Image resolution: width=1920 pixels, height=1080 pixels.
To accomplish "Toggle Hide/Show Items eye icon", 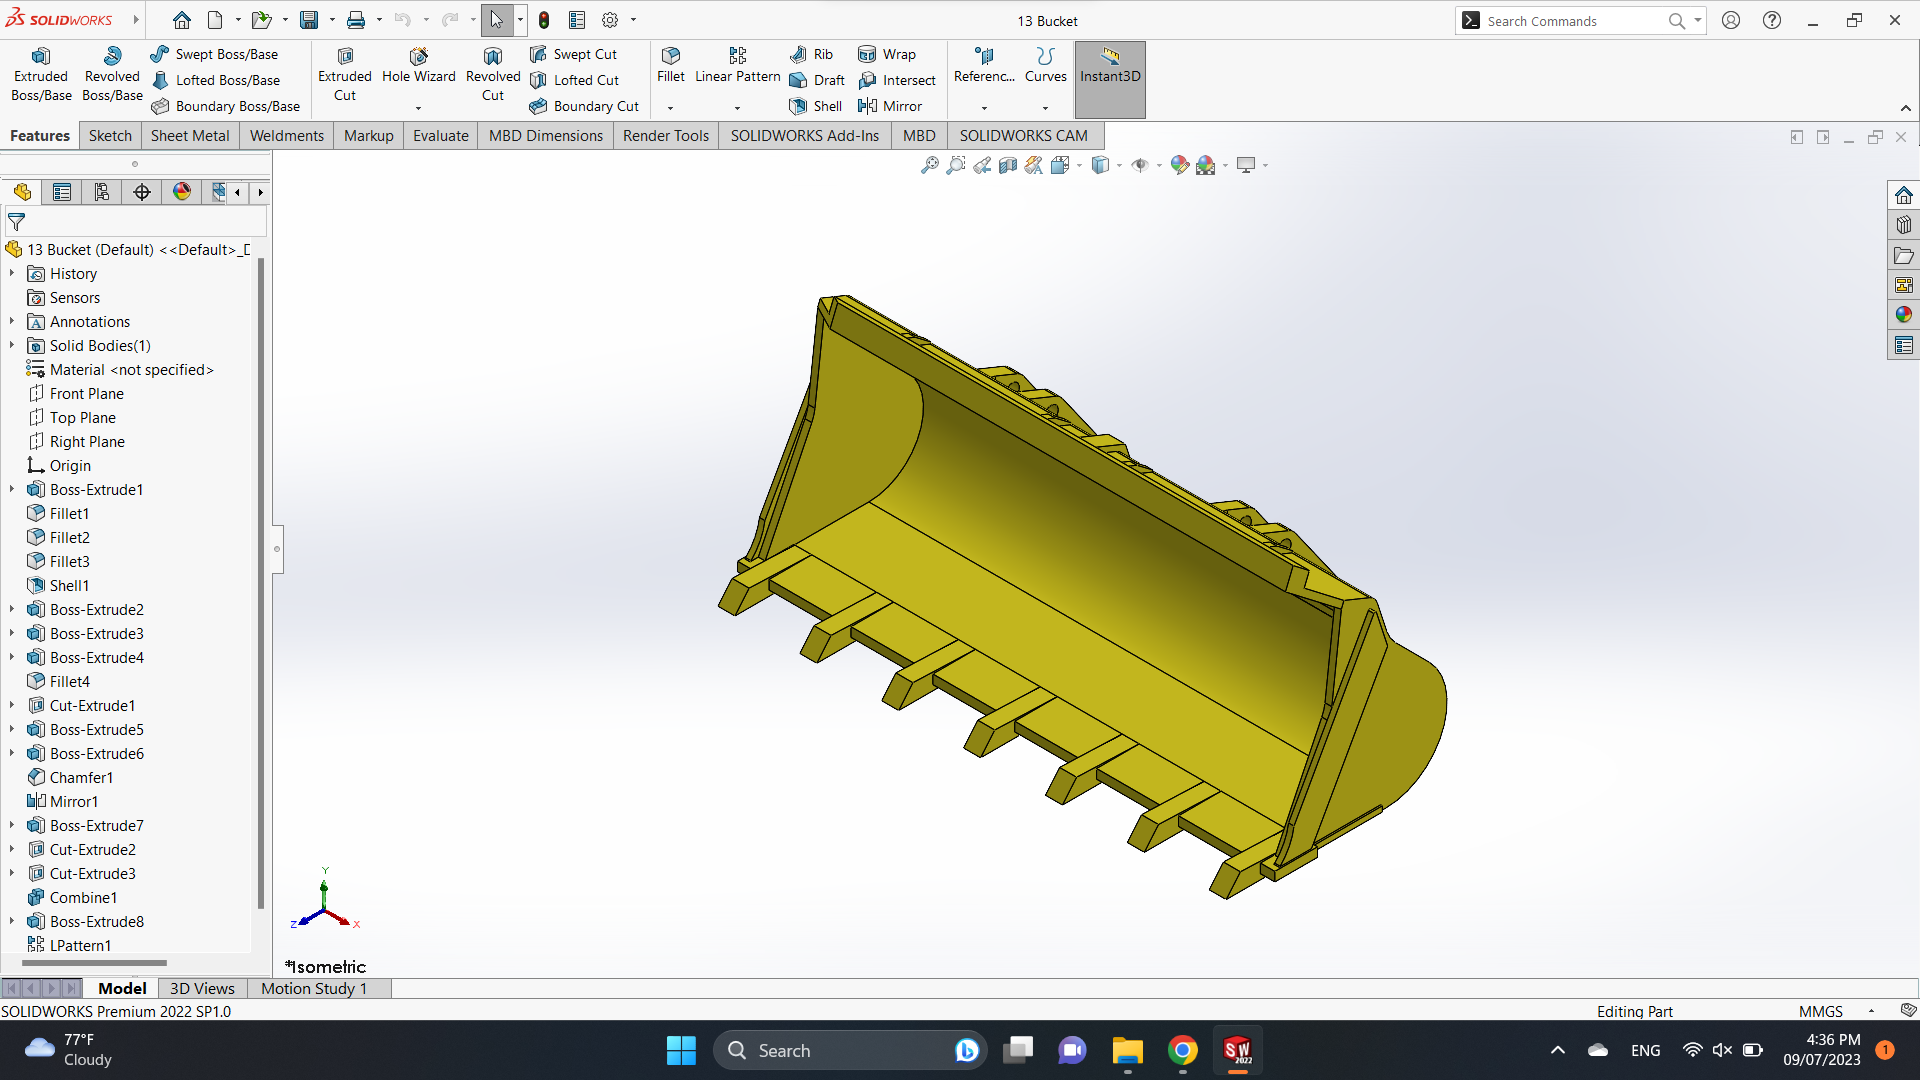I will click(1139, 165).
